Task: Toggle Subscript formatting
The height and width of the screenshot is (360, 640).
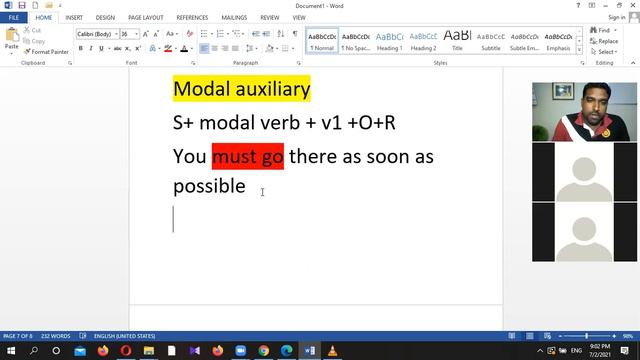Action: (128, 49)
